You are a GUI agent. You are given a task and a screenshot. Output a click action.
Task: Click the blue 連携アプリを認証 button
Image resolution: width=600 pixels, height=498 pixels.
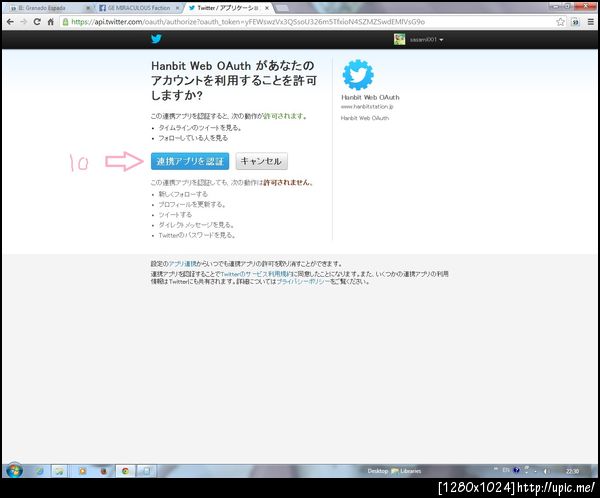click(x=190, y=161)
